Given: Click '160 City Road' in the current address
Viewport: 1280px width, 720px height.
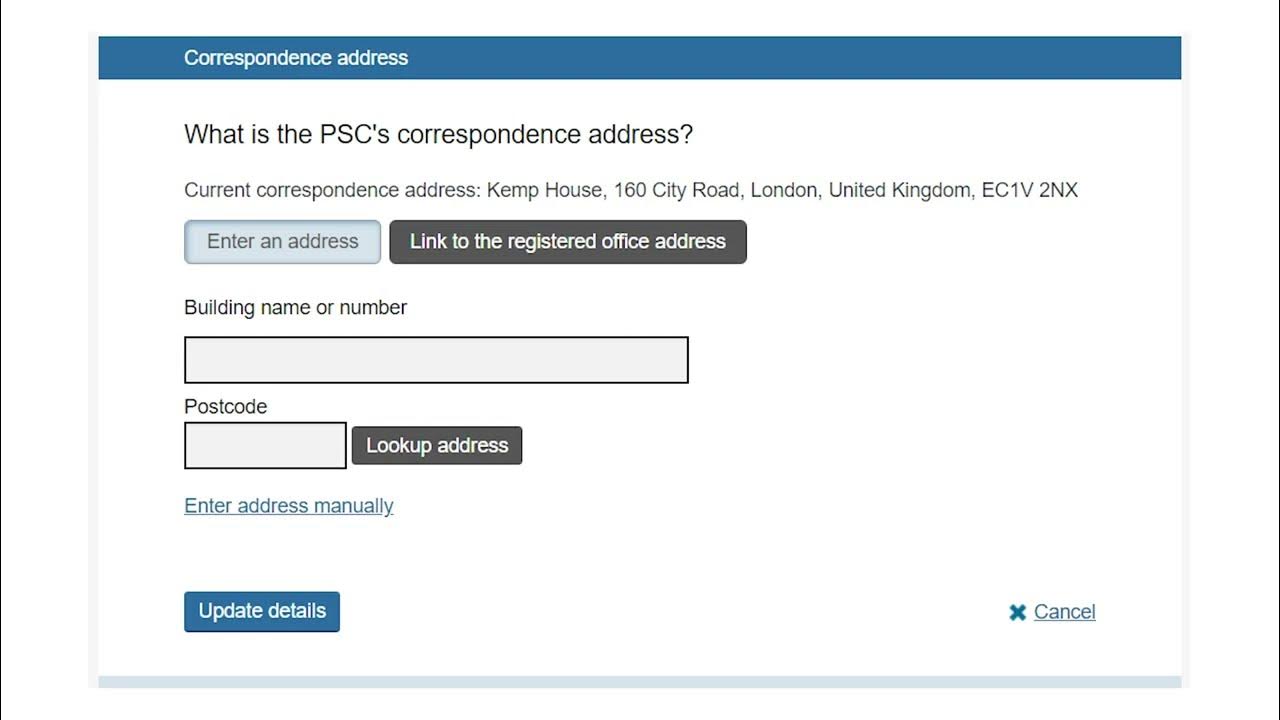Looking at the screenshot, I should coord(677,190).
